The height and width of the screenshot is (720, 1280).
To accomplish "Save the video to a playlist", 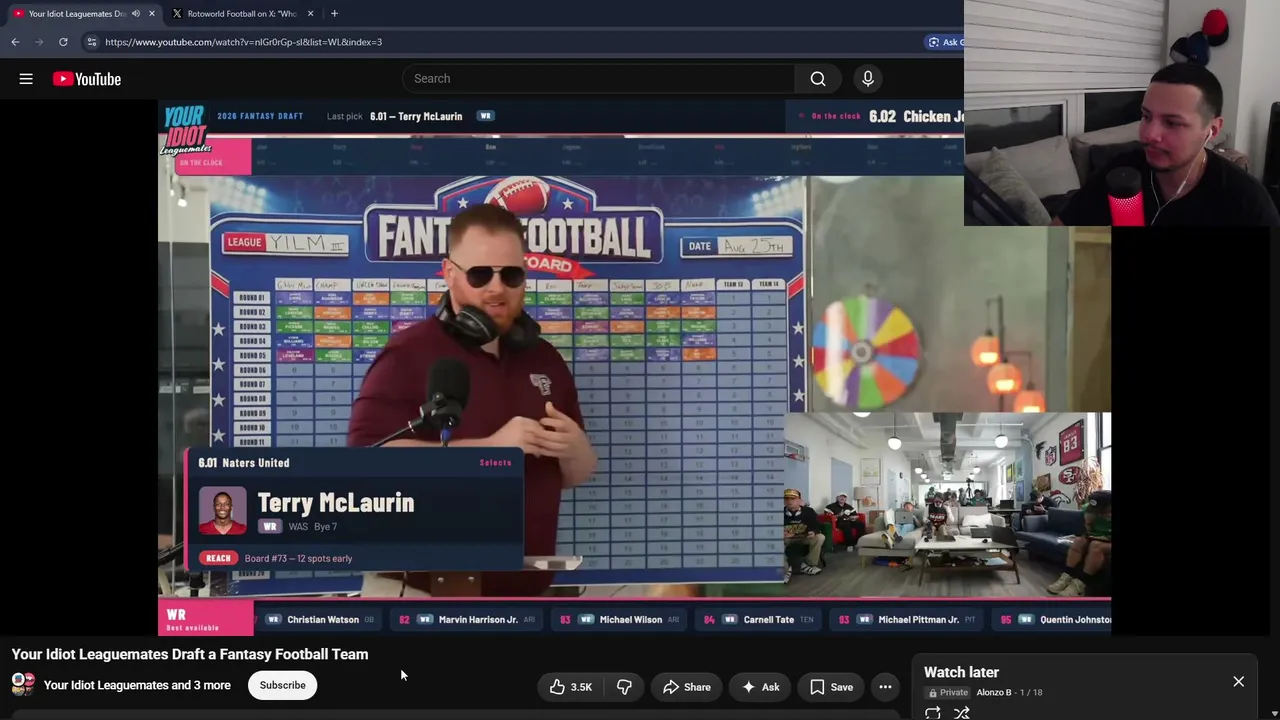I will pyautogui.click(x=831, y=687).
